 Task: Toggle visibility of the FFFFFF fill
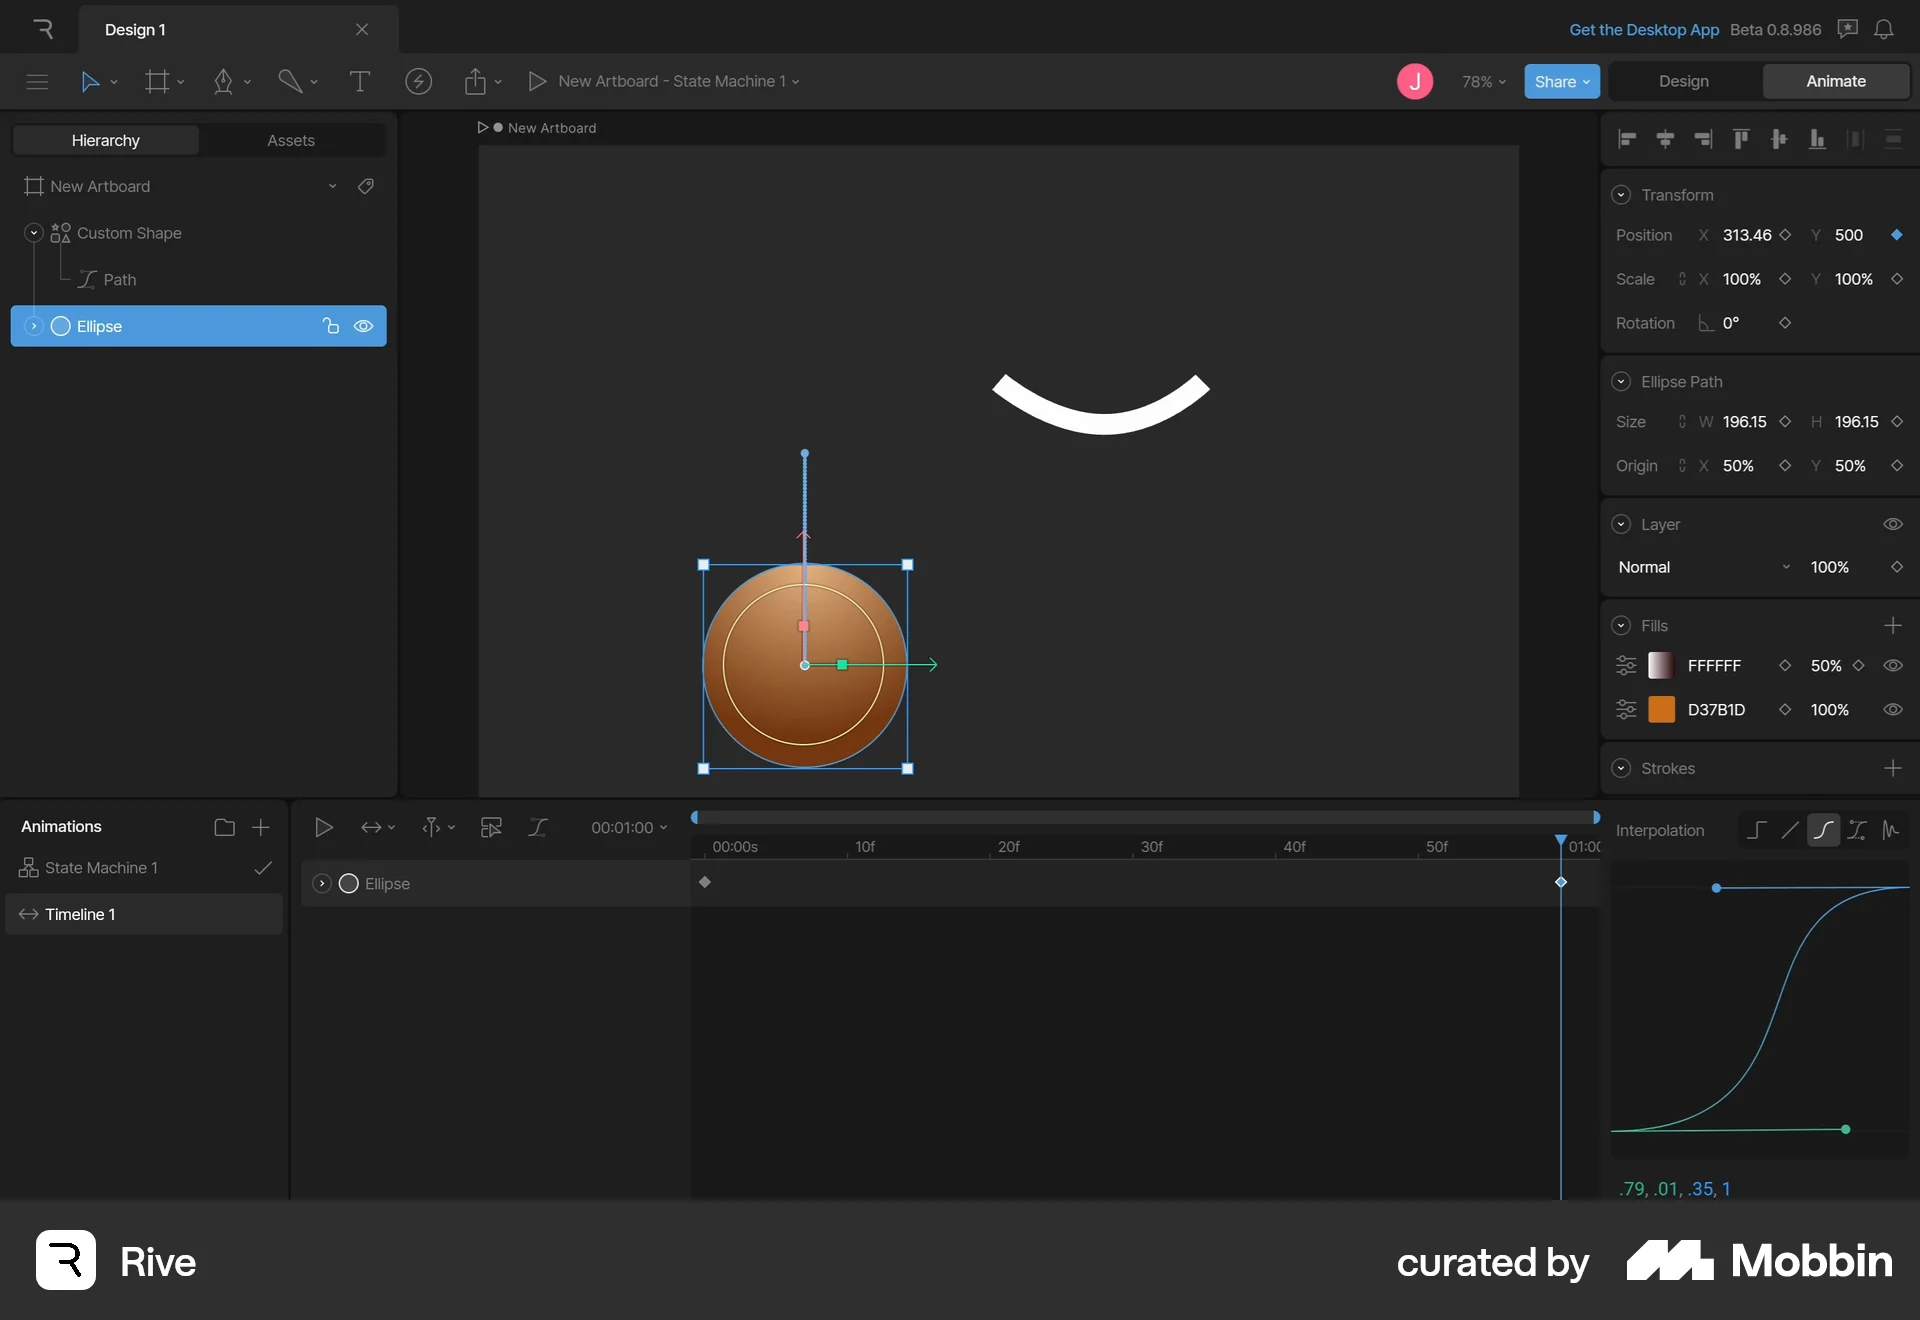click(1893, 666)
